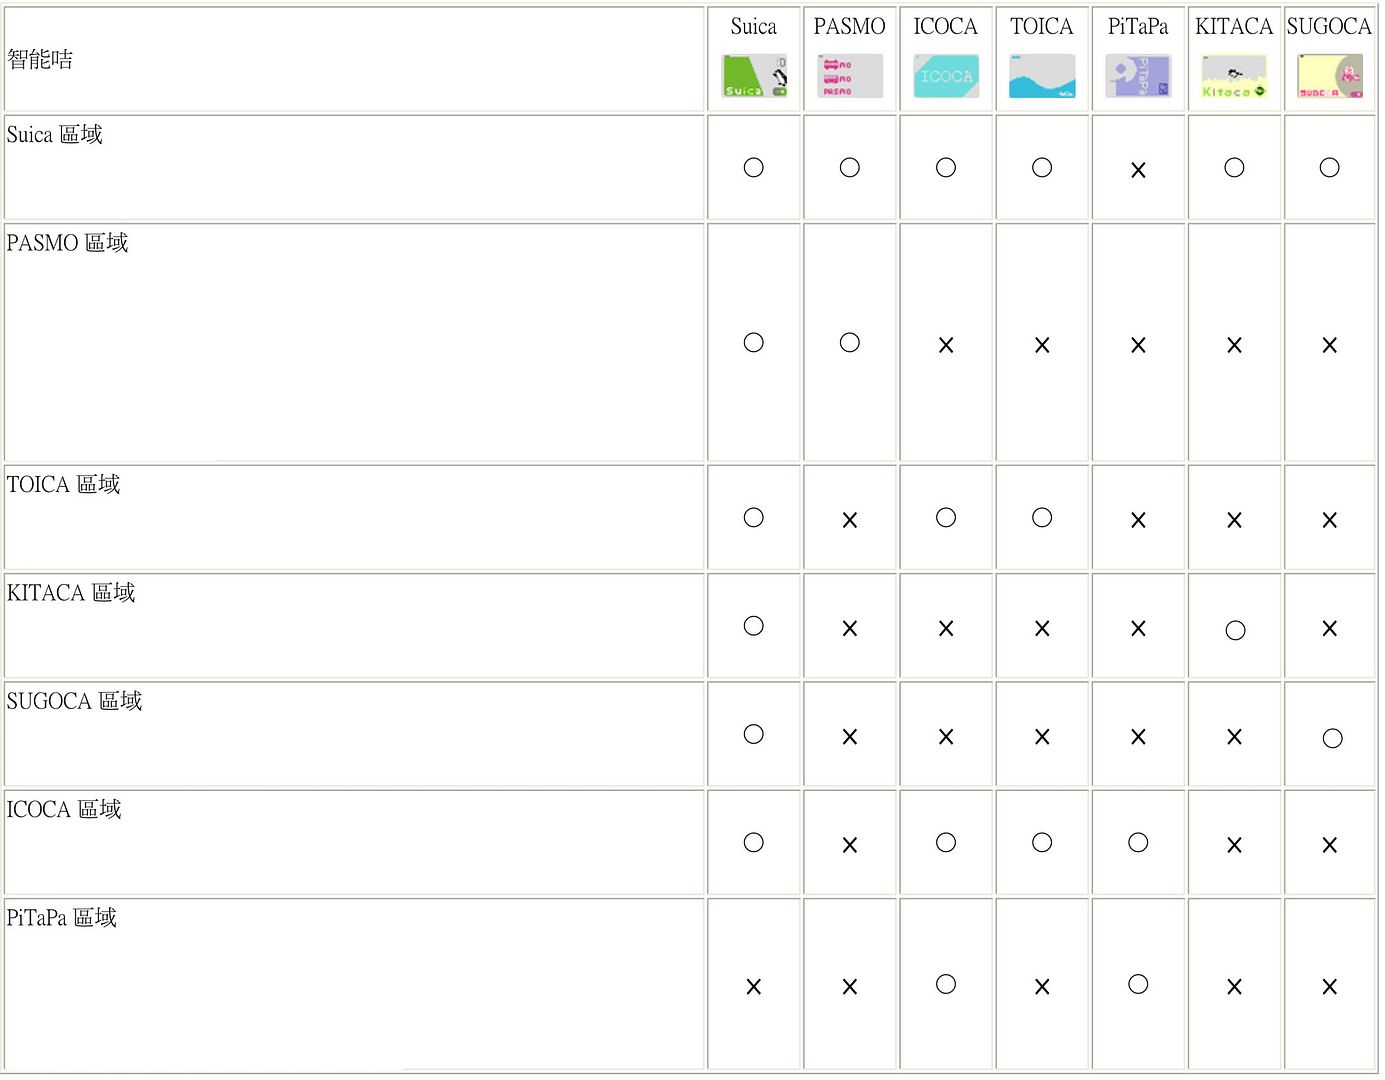Image resolution: width=1385 pixels, height=1080 pixels.
Task: Click the turquoise ICOCA card image
Action: pyautogui.click(x=946, y=77)
